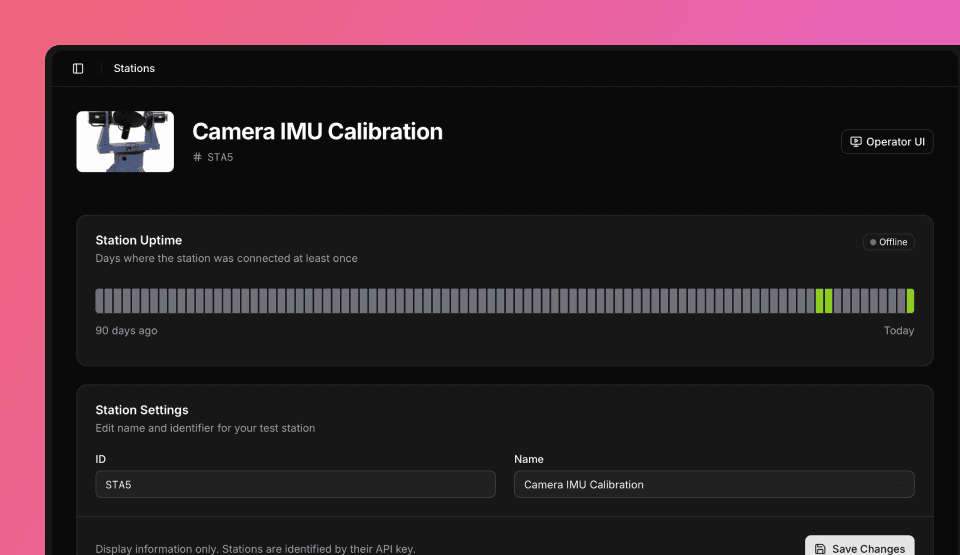This screenshot has height=555, width=960.
Task: Toggle the sidebar panel icon
Action: click(x=78, y=69)
